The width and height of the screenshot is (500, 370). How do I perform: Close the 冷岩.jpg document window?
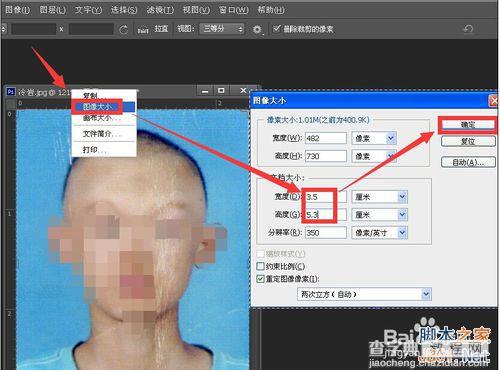pyautogui.click(x=243, y=90)
